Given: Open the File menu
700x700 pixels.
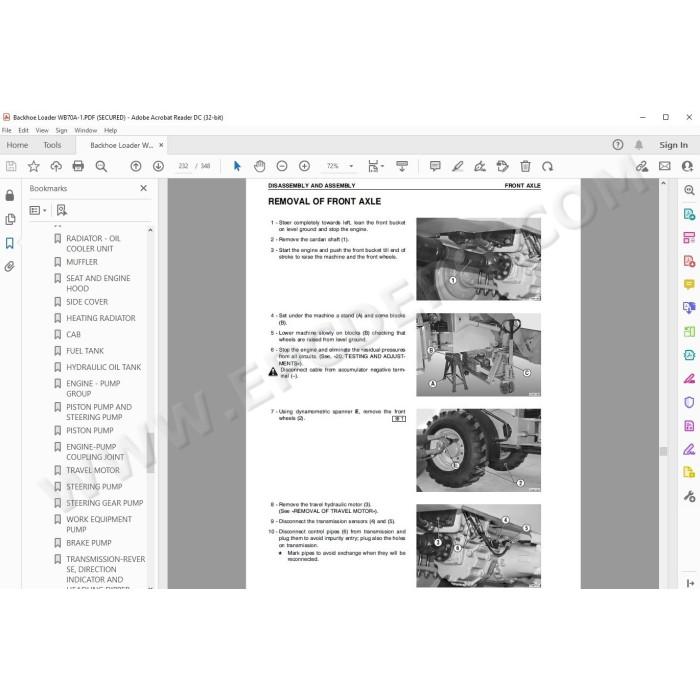Looking at the screenshot, I should pyautogui.click(x=7, y=130).
